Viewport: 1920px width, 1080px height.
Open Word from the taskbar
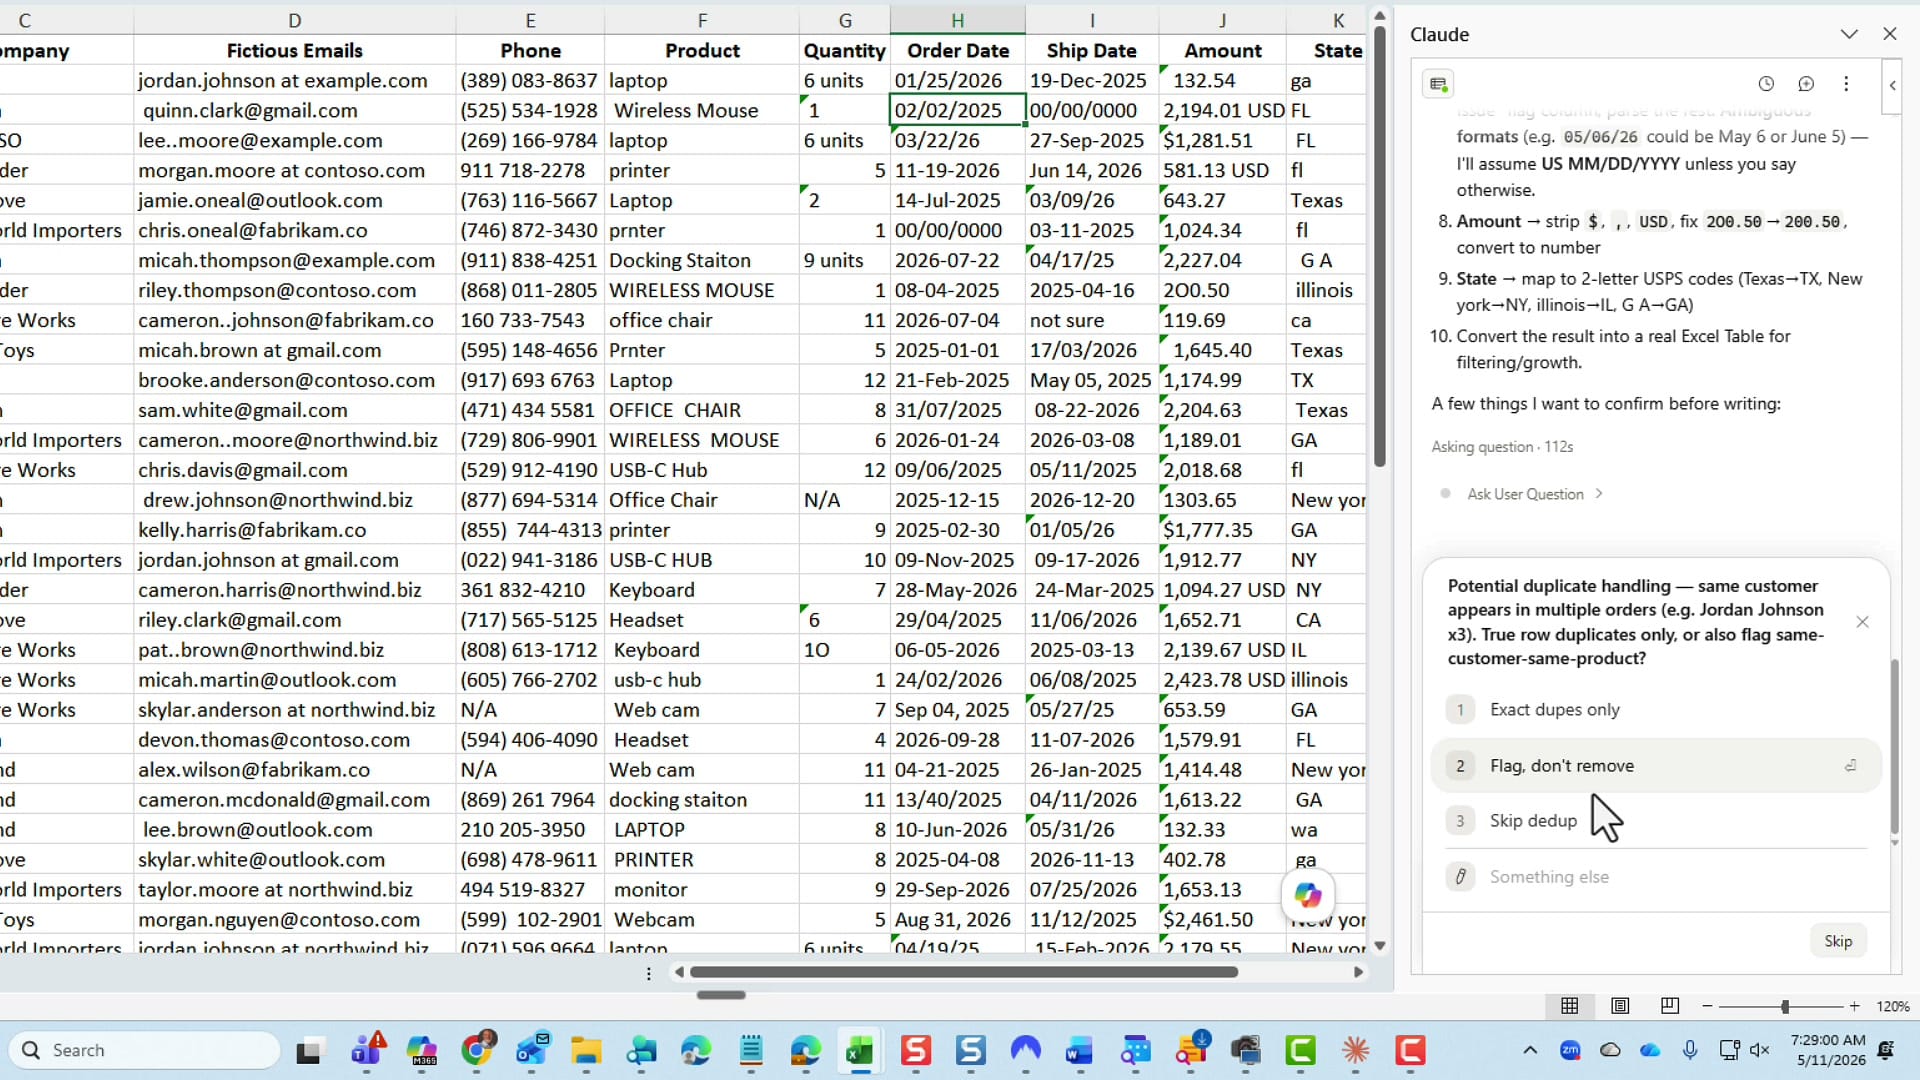[1079, 1051]
